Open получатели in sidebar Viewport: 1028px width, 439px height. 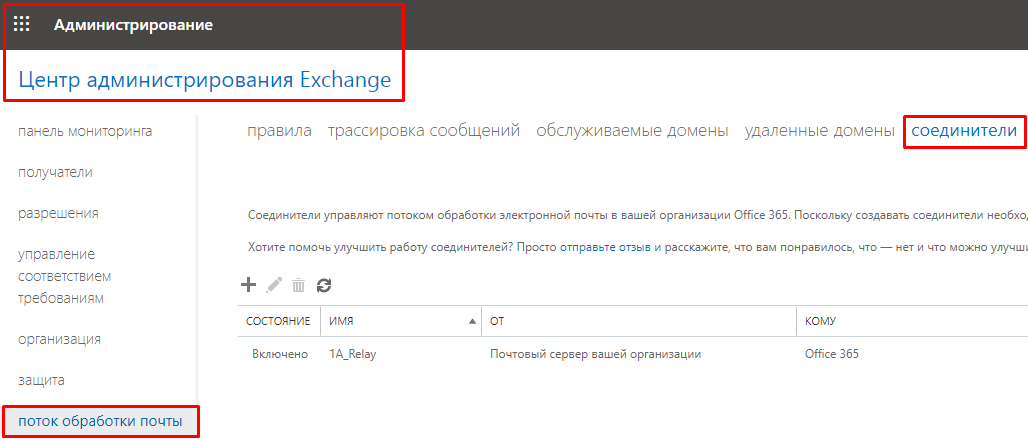pos(55,172)
